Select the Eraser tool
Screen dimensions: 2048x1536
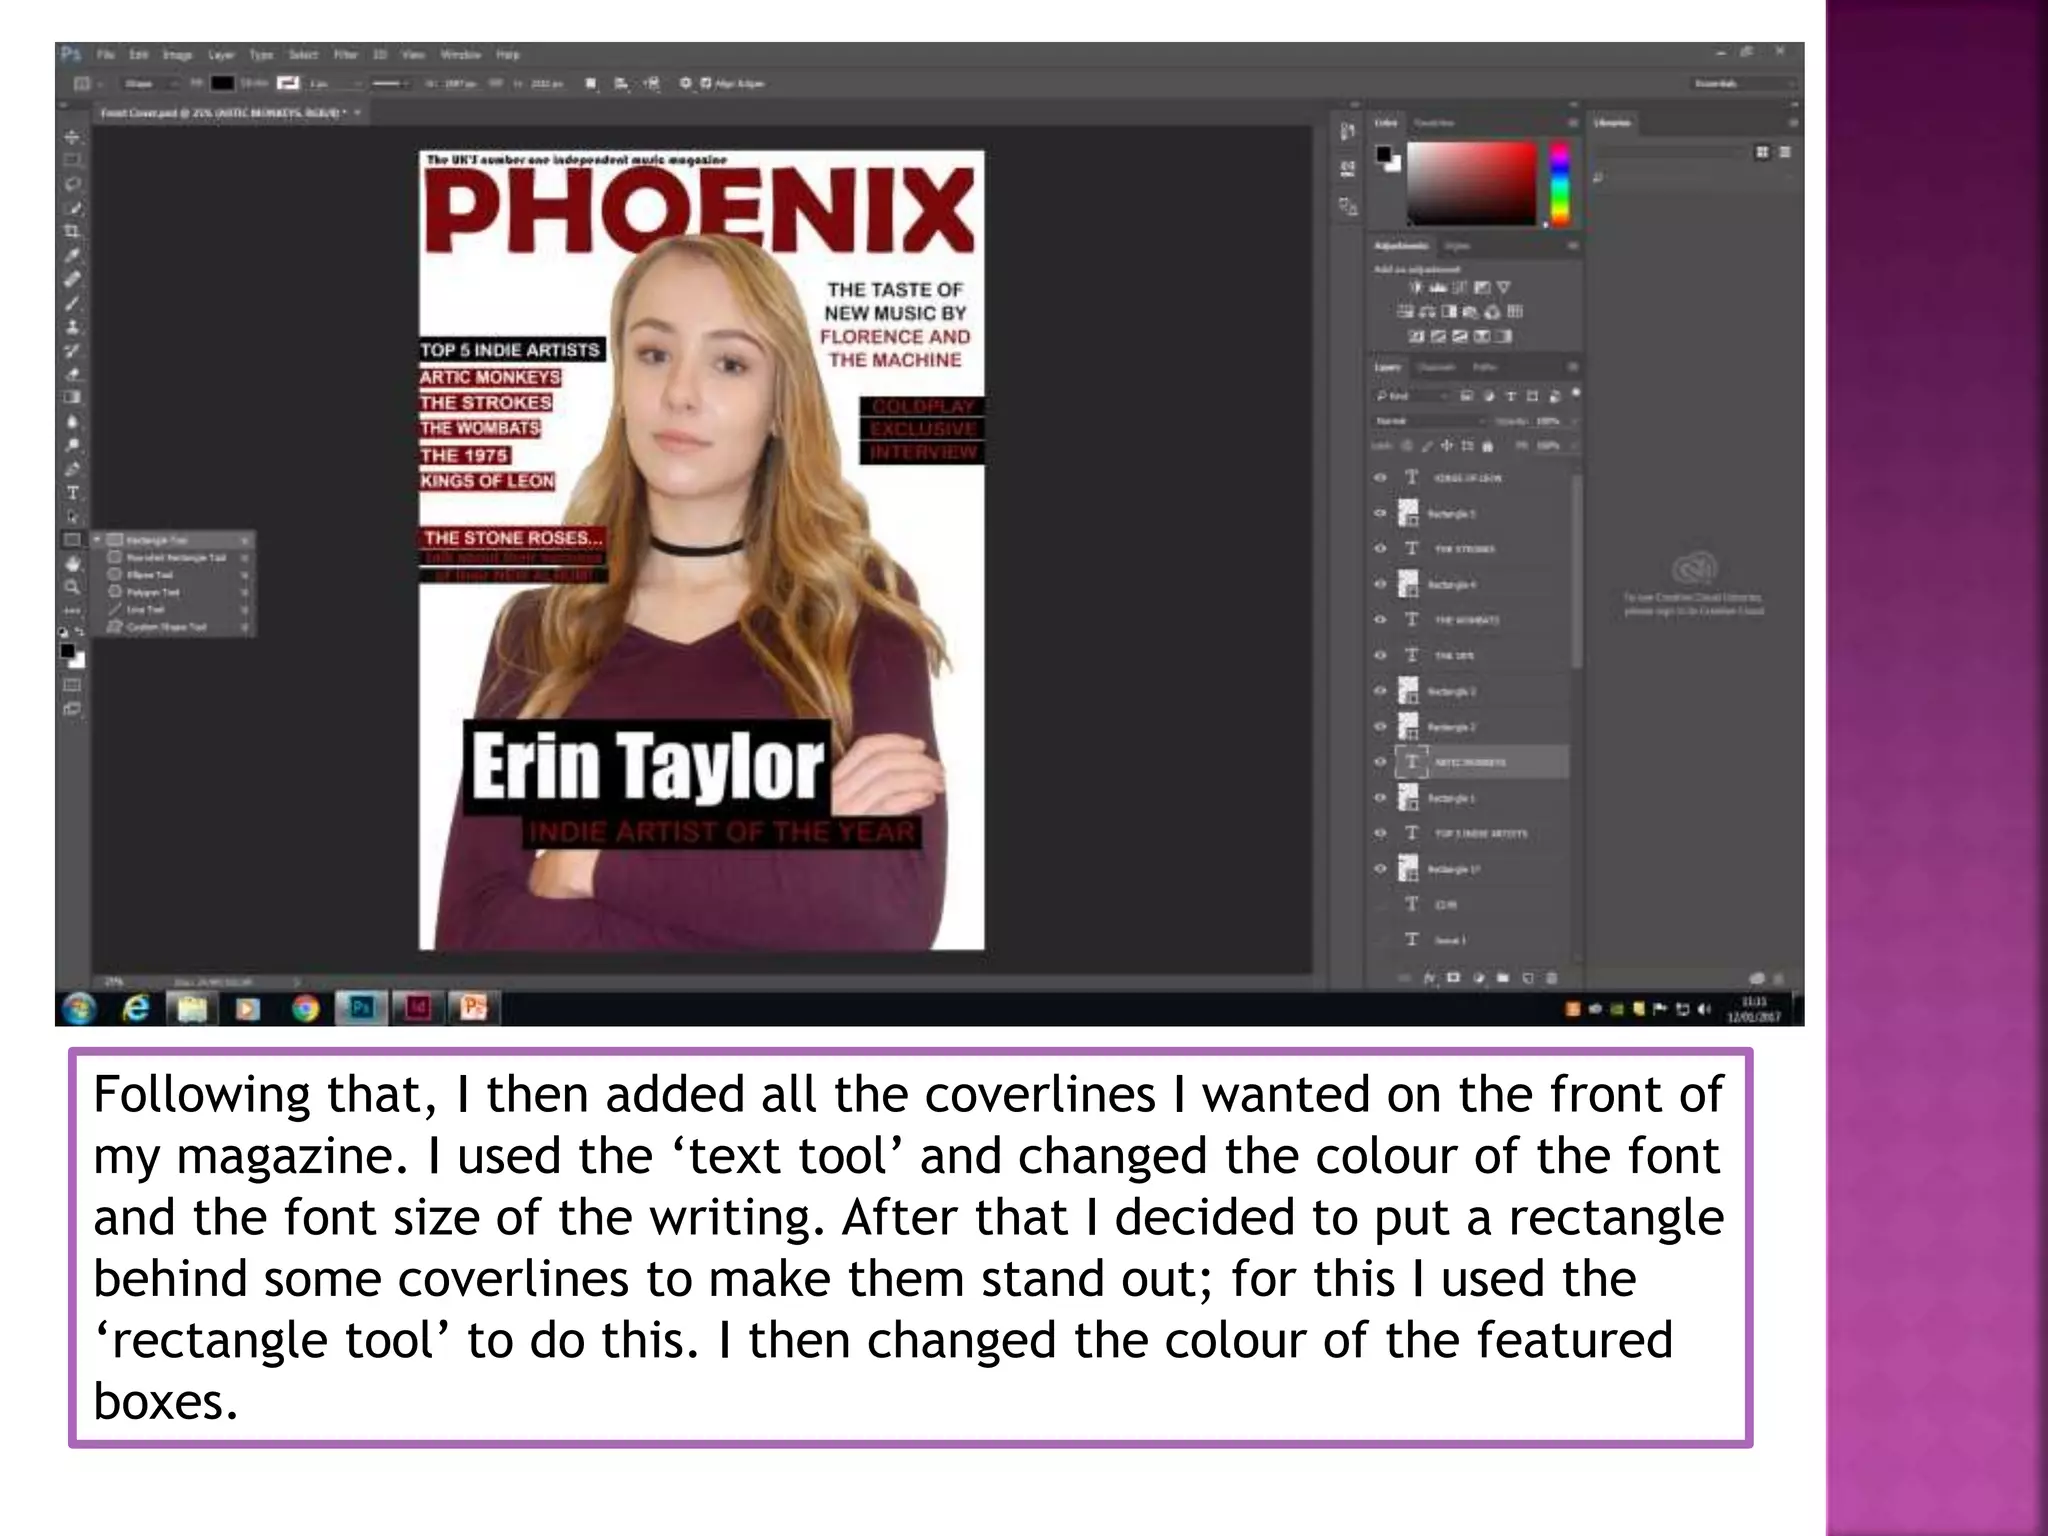click(73, 374)
